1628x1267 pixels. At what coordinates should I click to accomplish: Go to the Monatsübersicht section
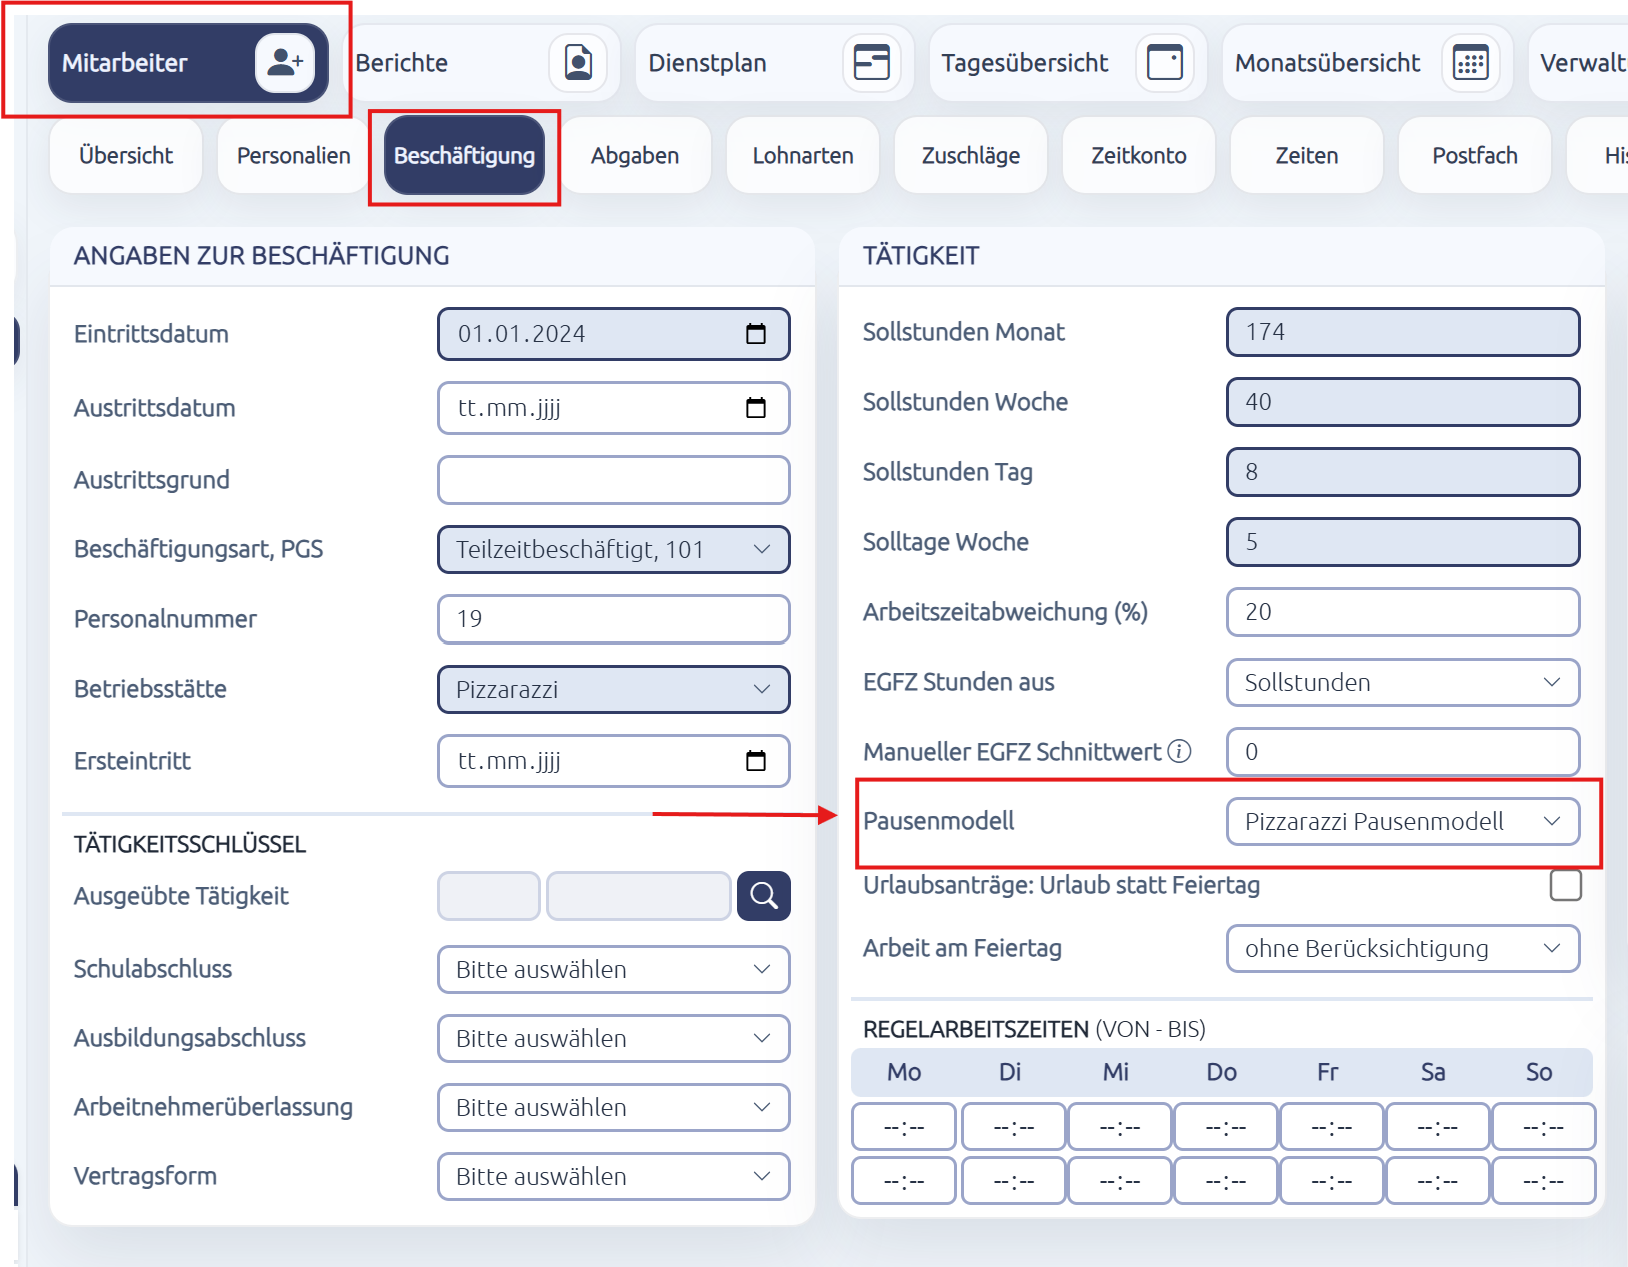click(1367, 63)
